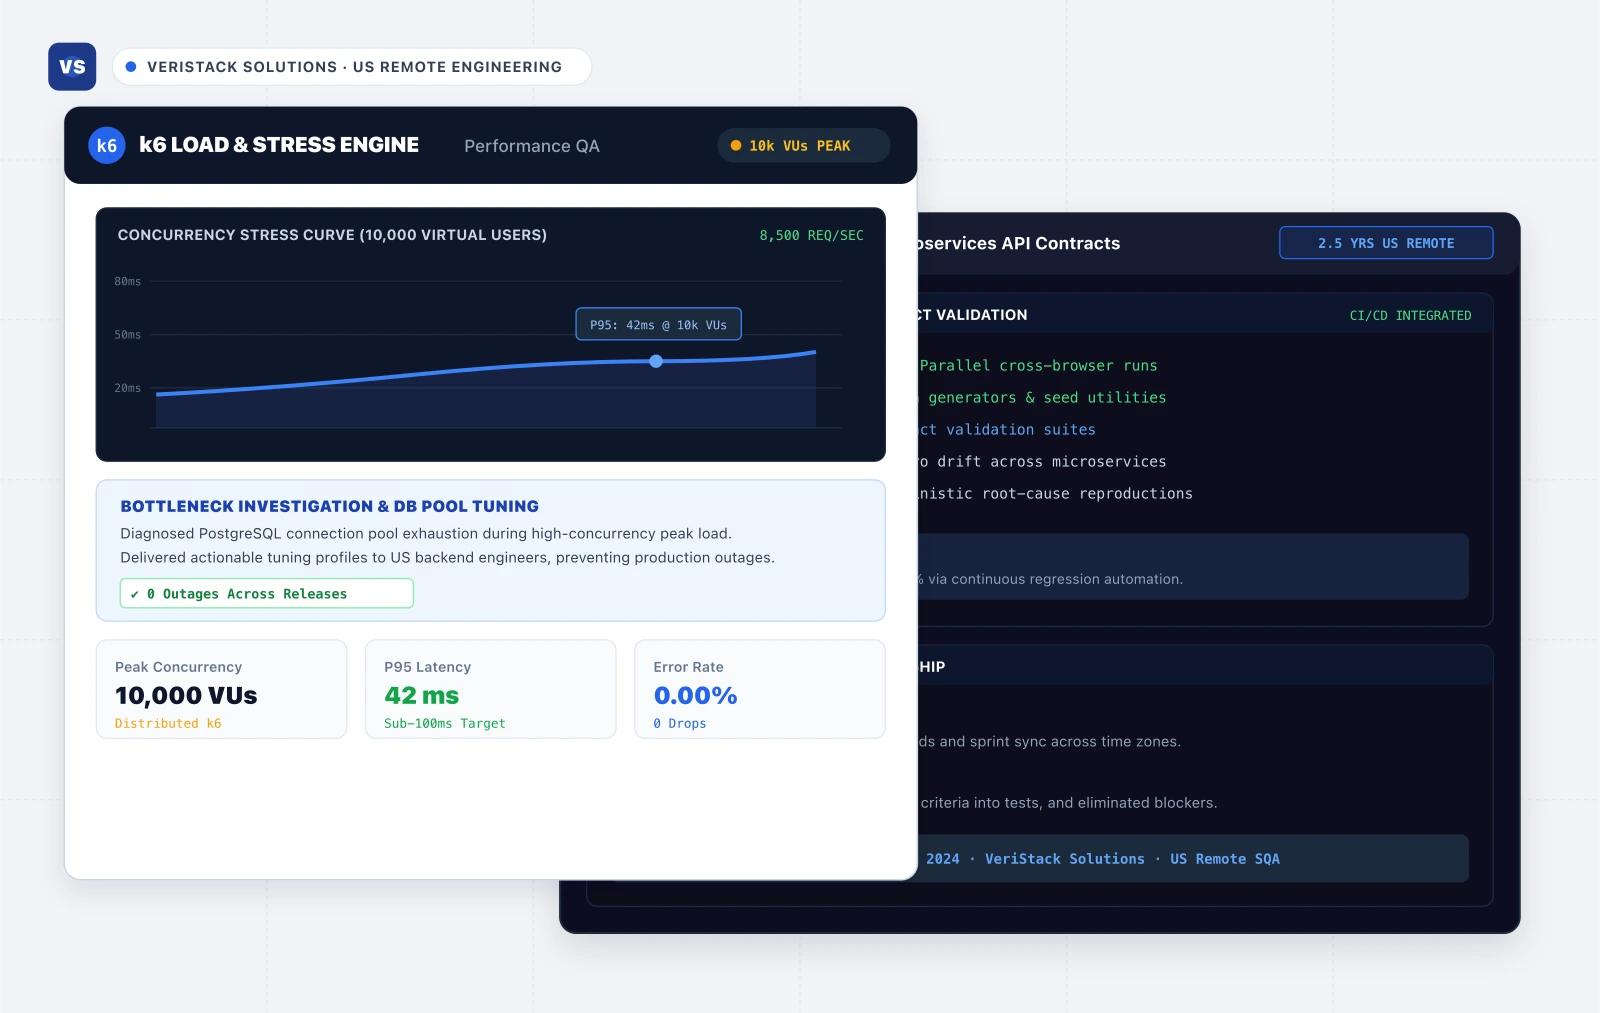
Task: Open the Peak Concurrency 10,000 VUs card
Action: coord(221,690)
